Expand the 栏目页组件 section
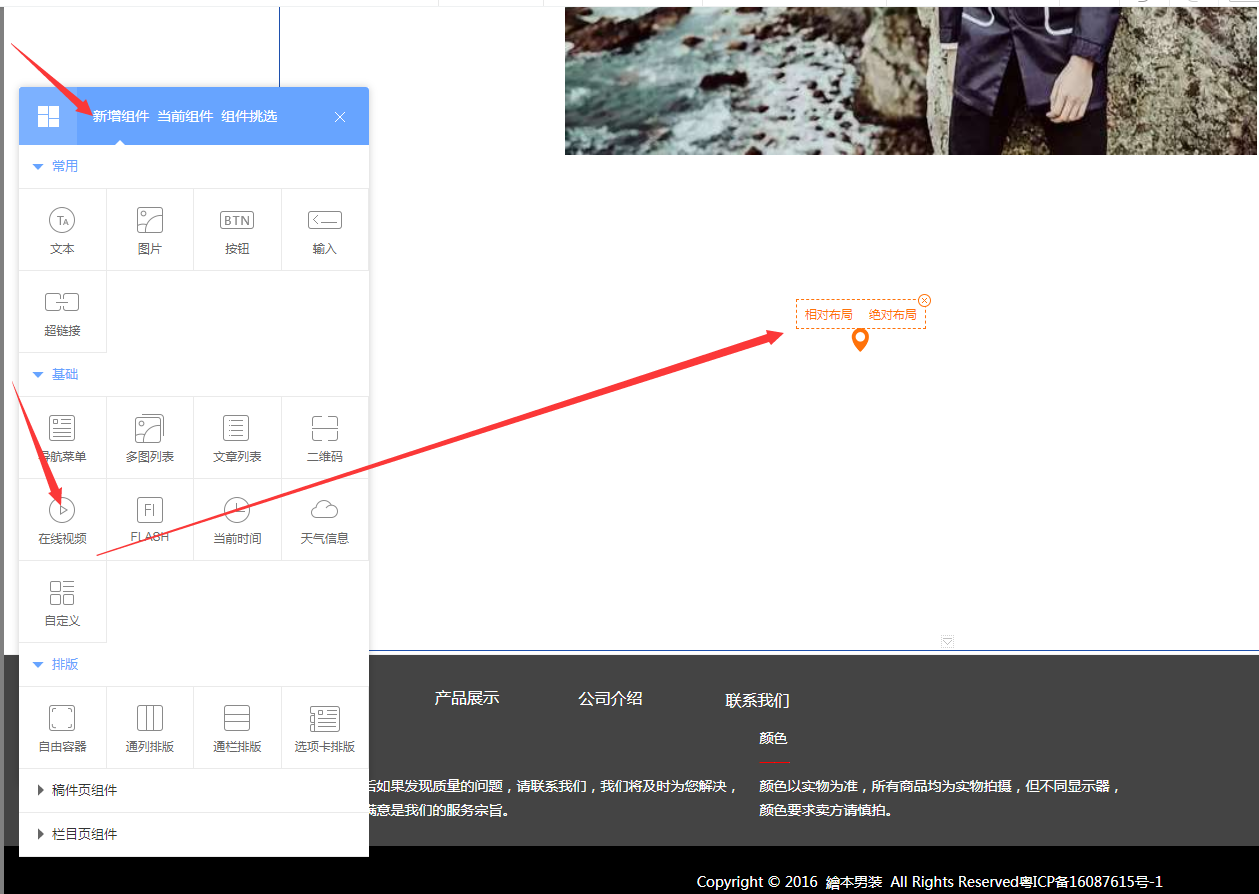 tap(84, 834)
